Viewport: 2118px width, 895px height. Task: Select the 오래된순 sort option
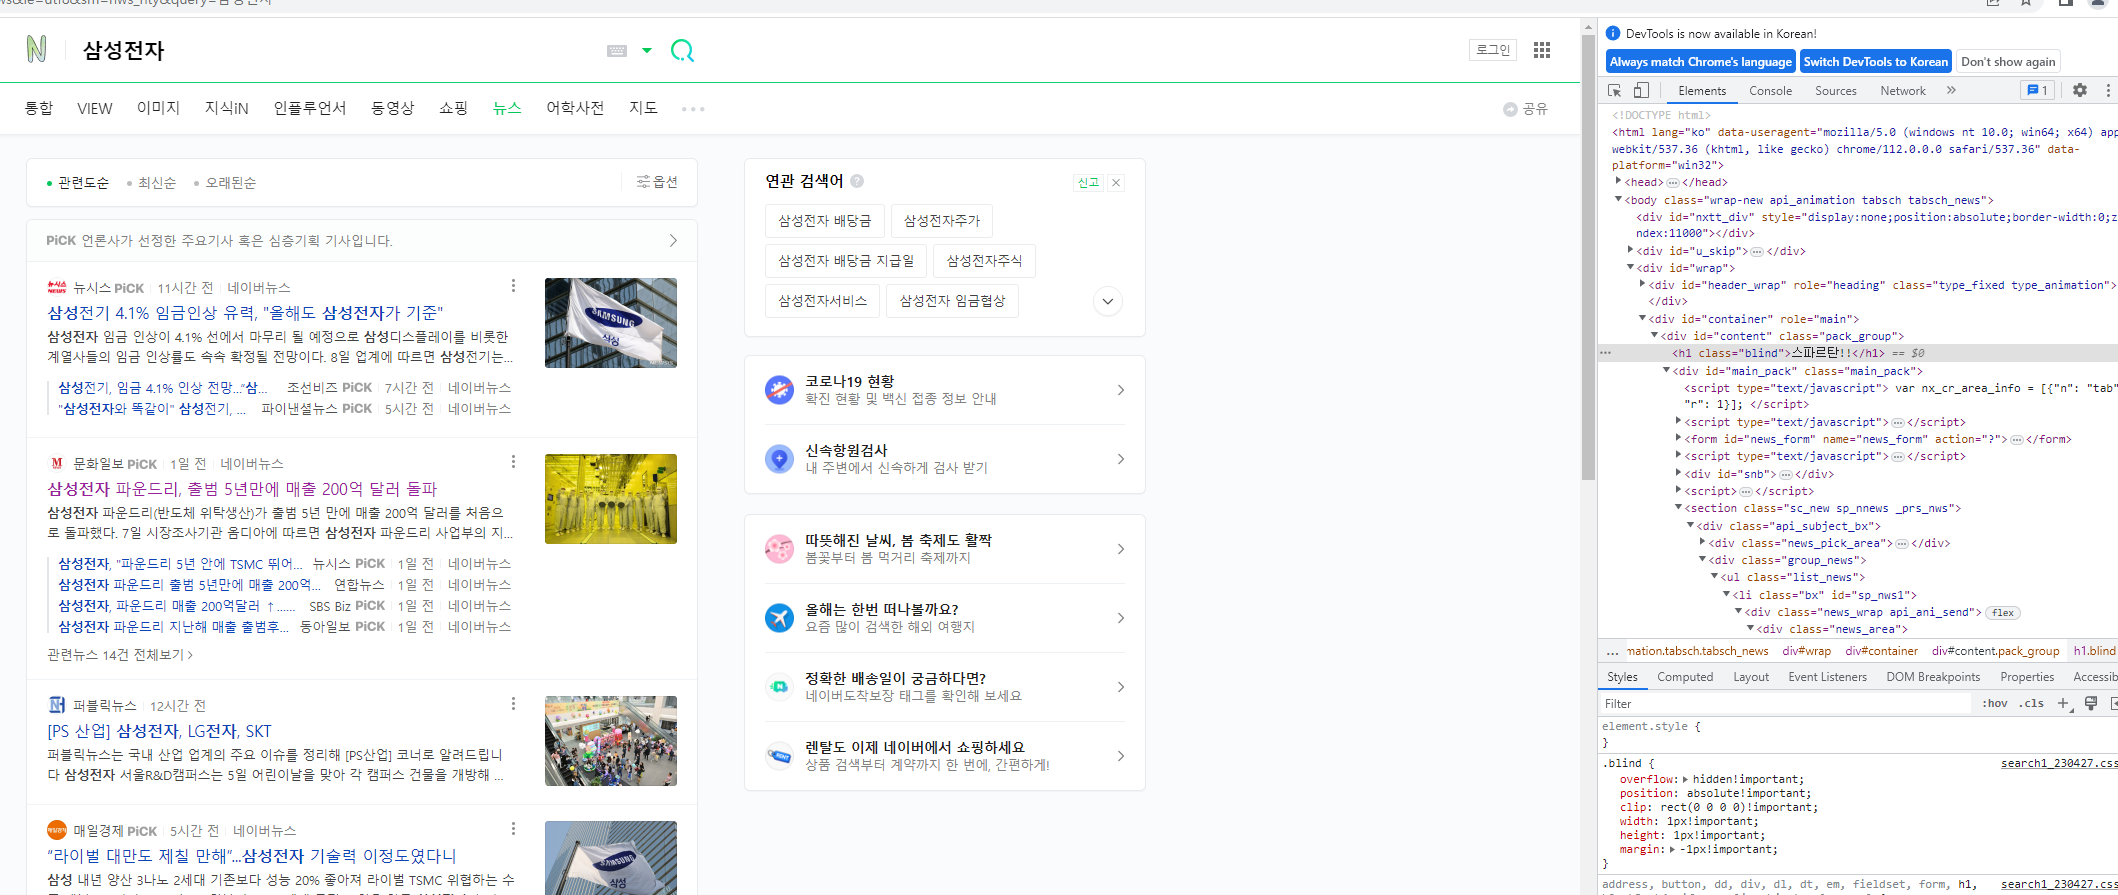pos(225,183)
